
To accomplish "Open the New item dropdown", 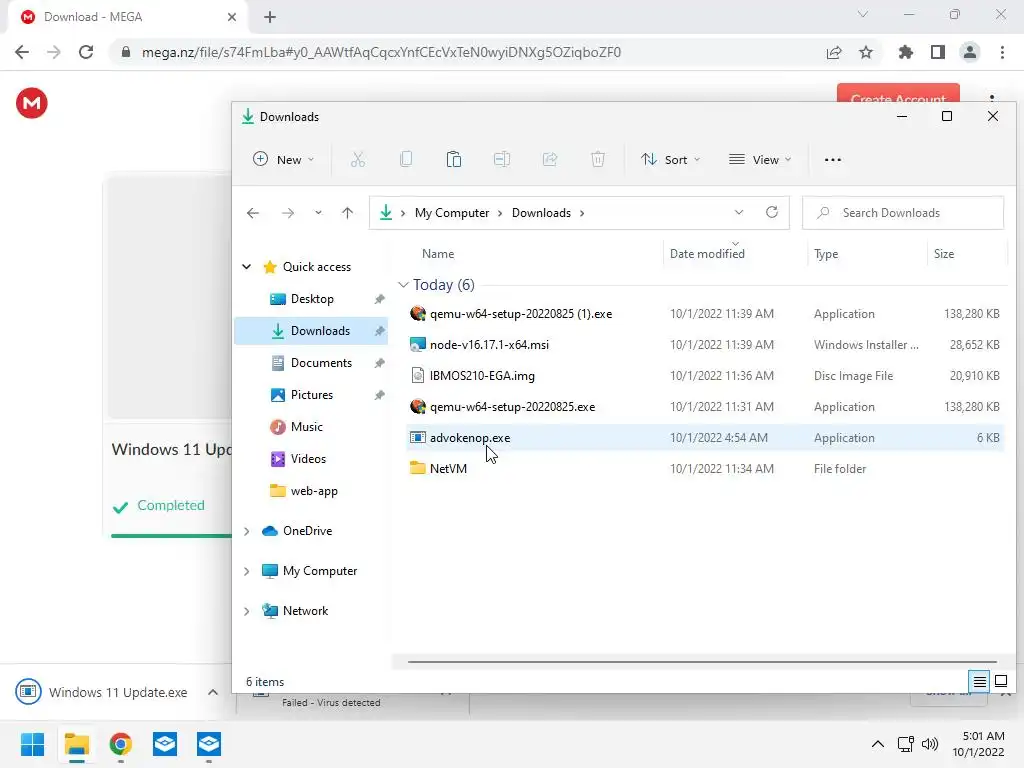I will click(283, 159).
